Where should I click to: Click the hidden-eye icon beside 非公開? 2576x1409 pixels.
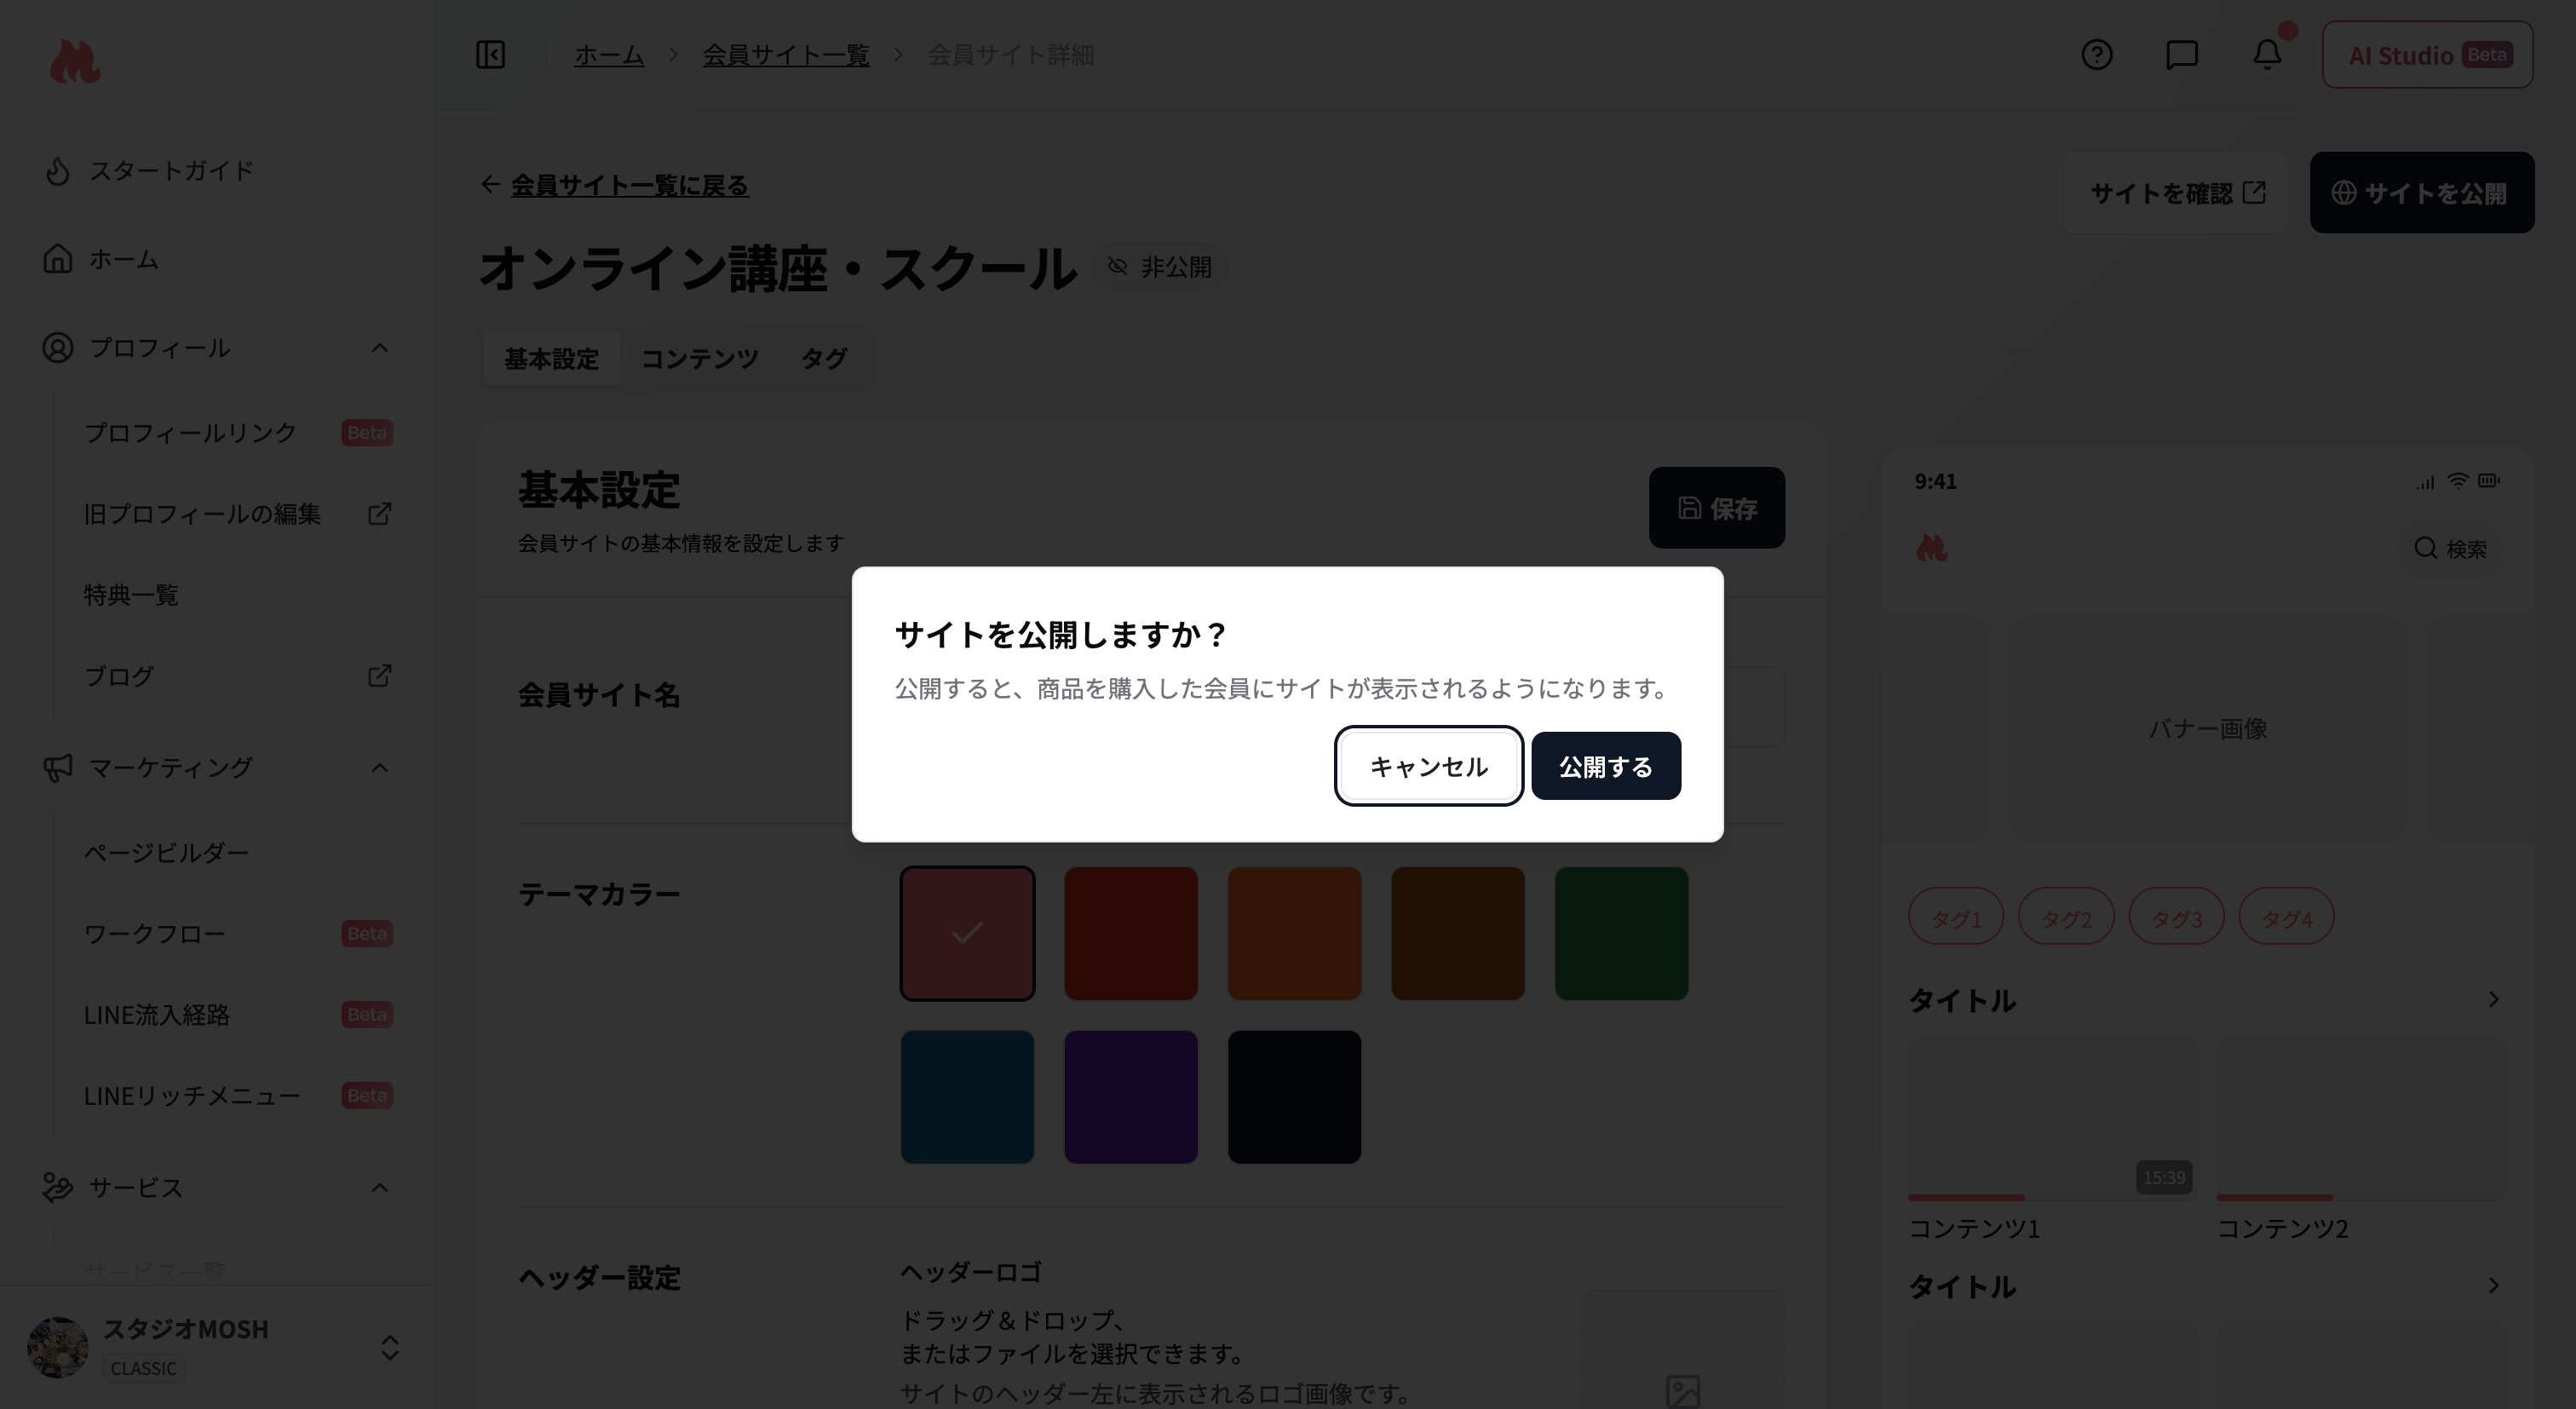click(1117, 266)
